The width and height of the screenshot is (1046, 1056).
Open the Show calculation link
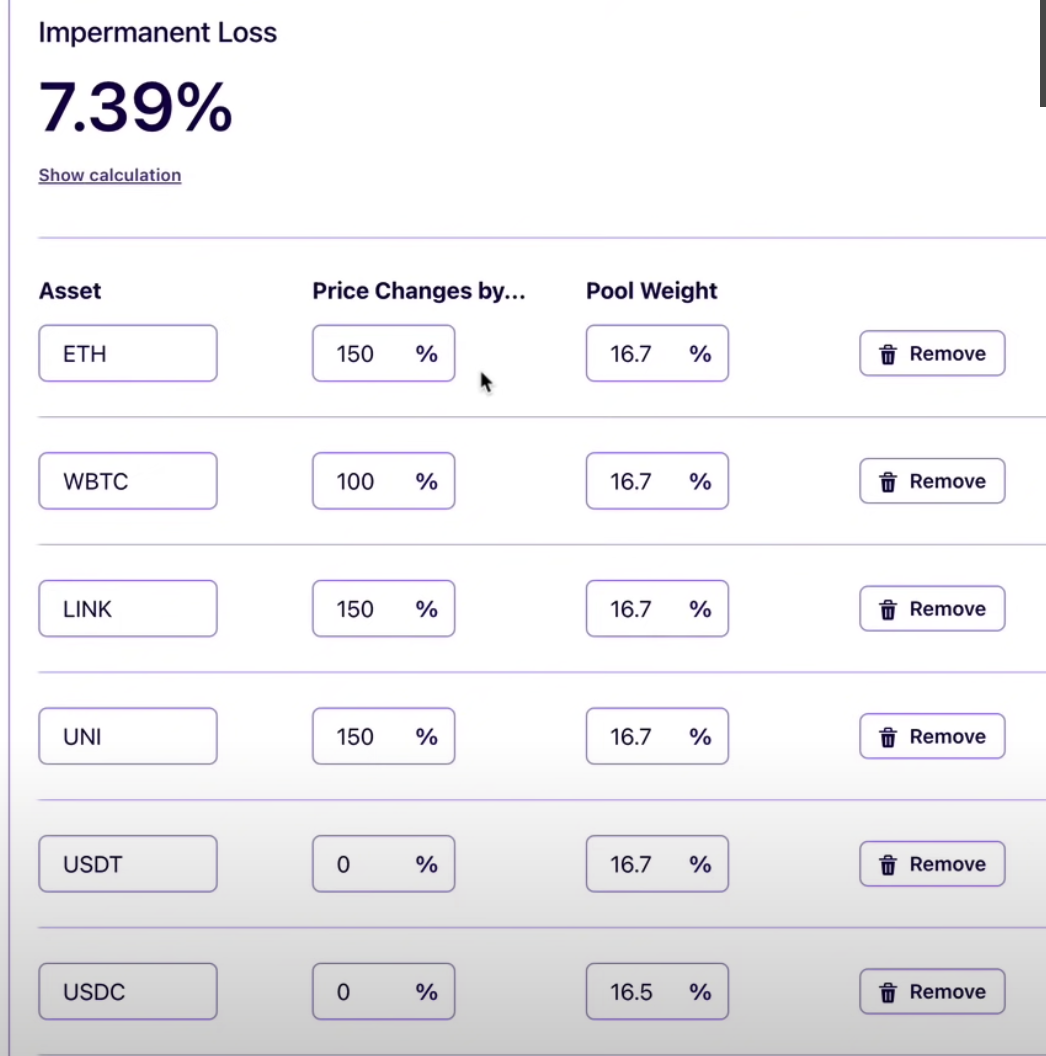click(x=110, y=175)
